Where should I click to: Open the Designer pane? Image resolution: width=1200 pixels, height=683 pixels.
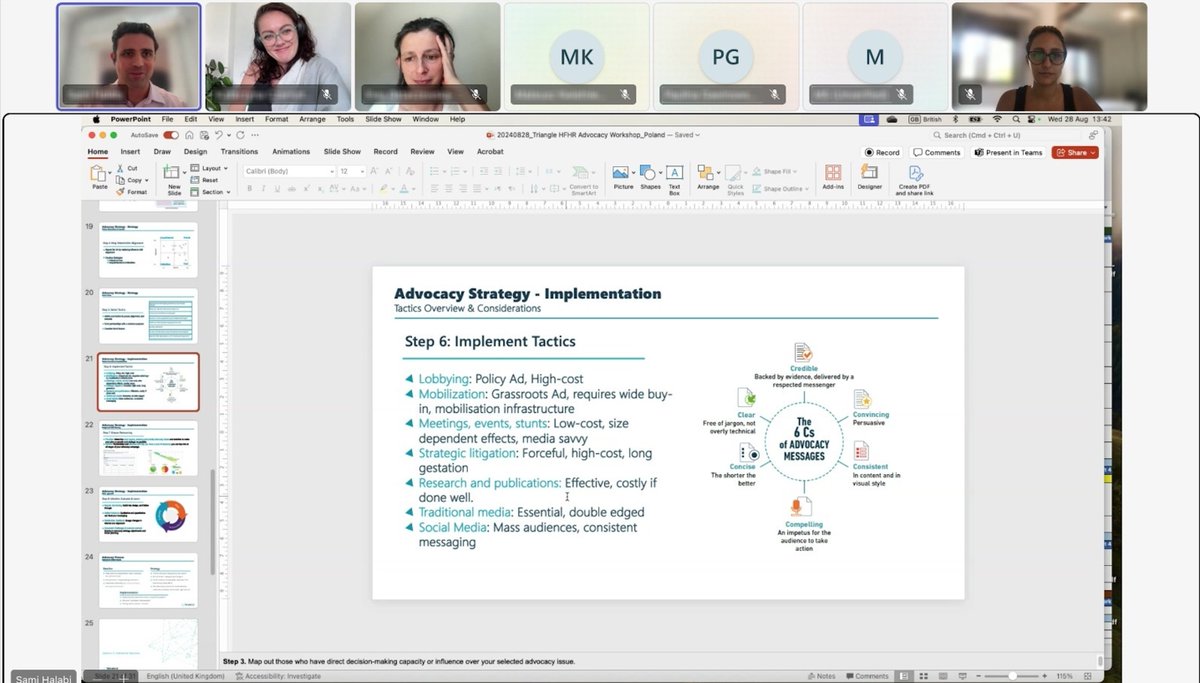pyautogui.click(x=869, y=178)
